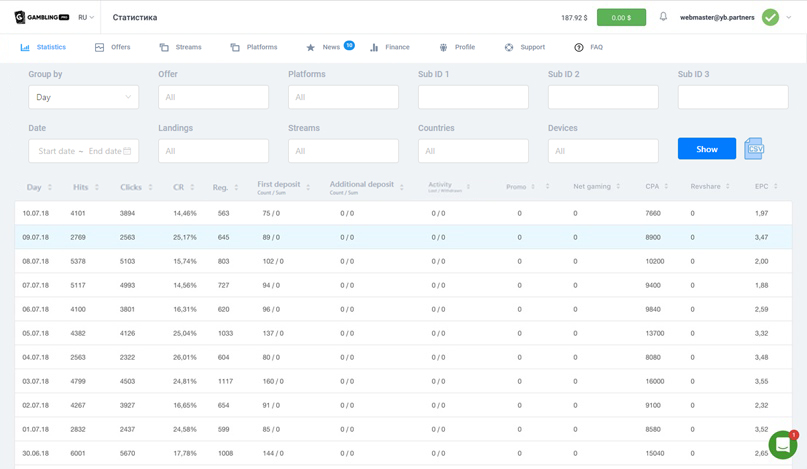
Task: Click the Sub ID 1 input field
Action: [x=473, y=97]
